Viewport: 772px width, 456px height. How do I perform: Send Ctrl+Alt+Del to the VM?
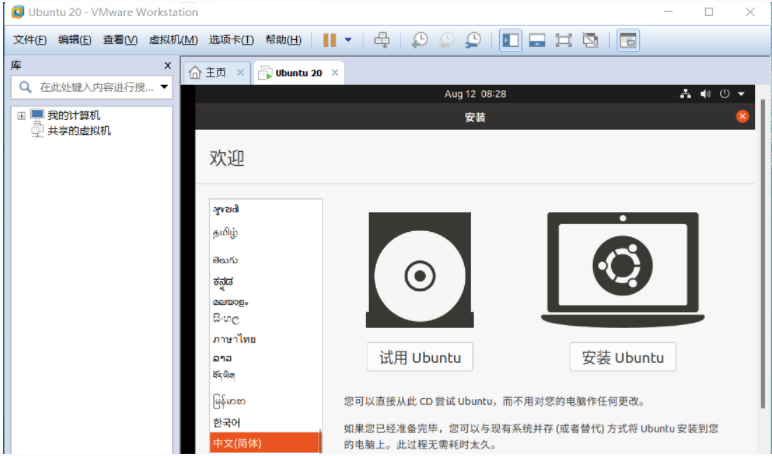[382, 40]
